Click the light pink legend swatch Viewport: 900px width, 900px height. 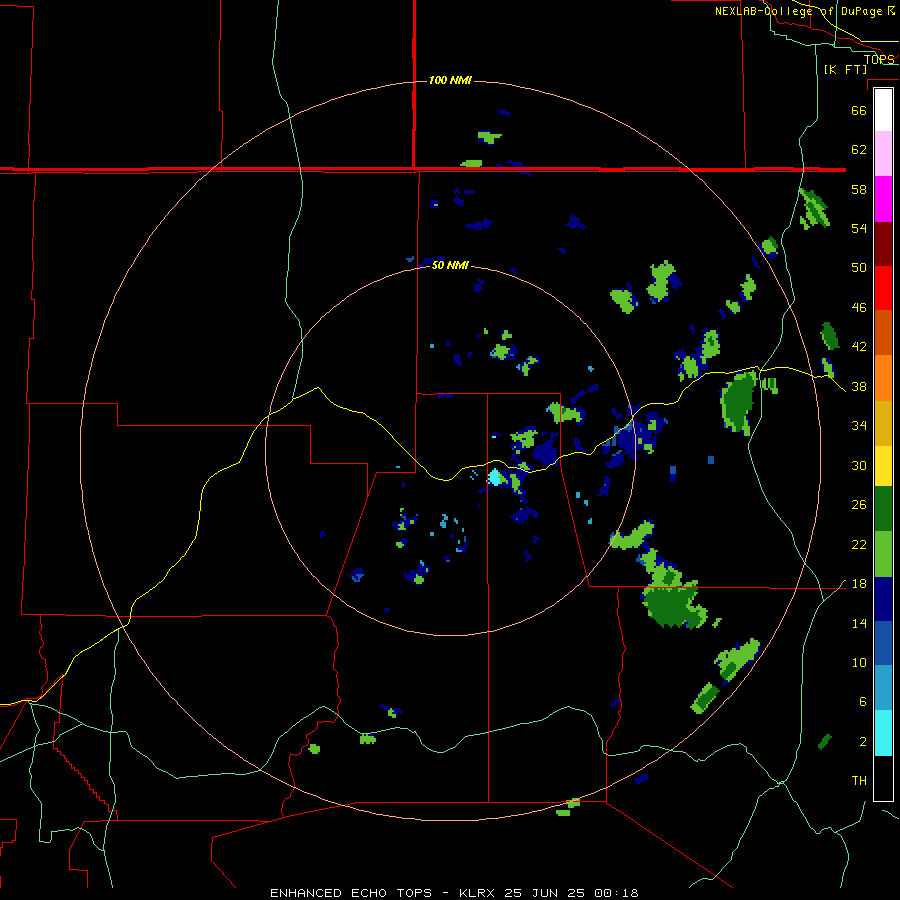[x=883, y=154]
